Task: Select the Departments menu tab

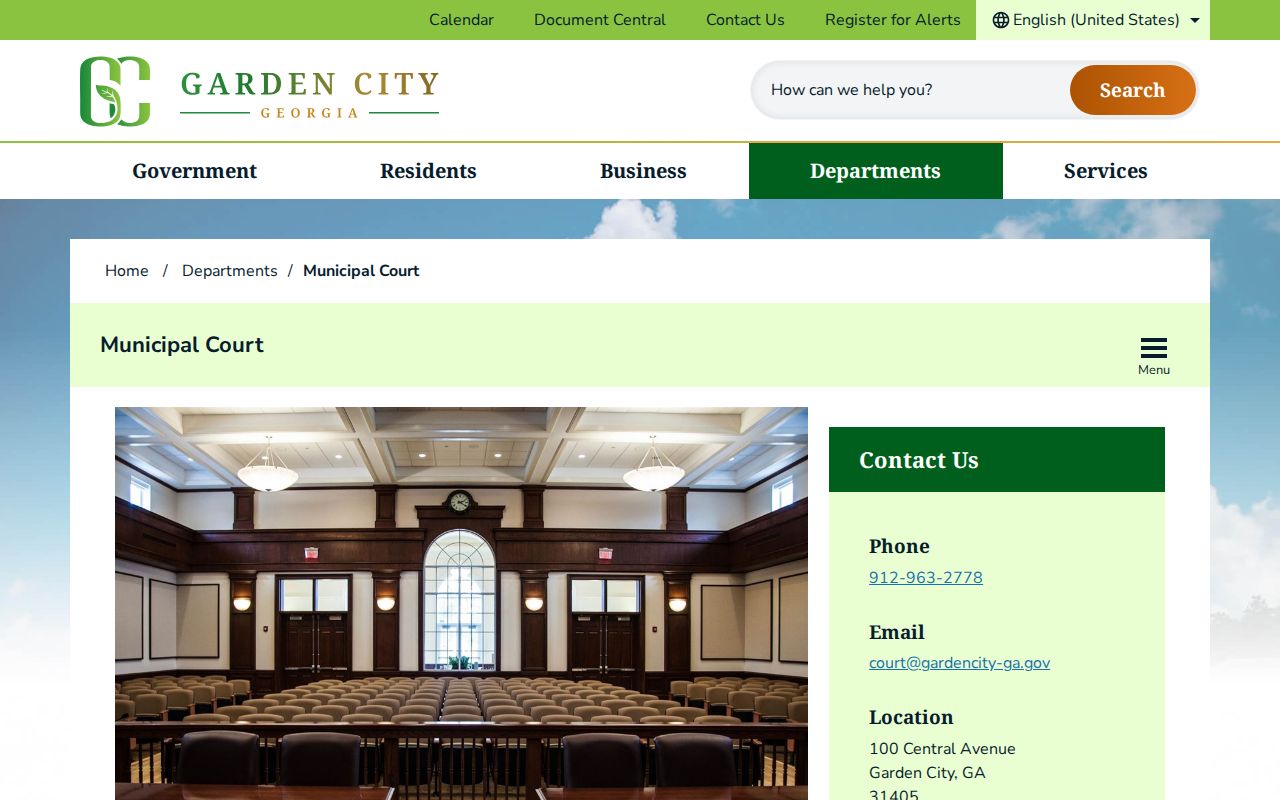Action: [875, 171]
